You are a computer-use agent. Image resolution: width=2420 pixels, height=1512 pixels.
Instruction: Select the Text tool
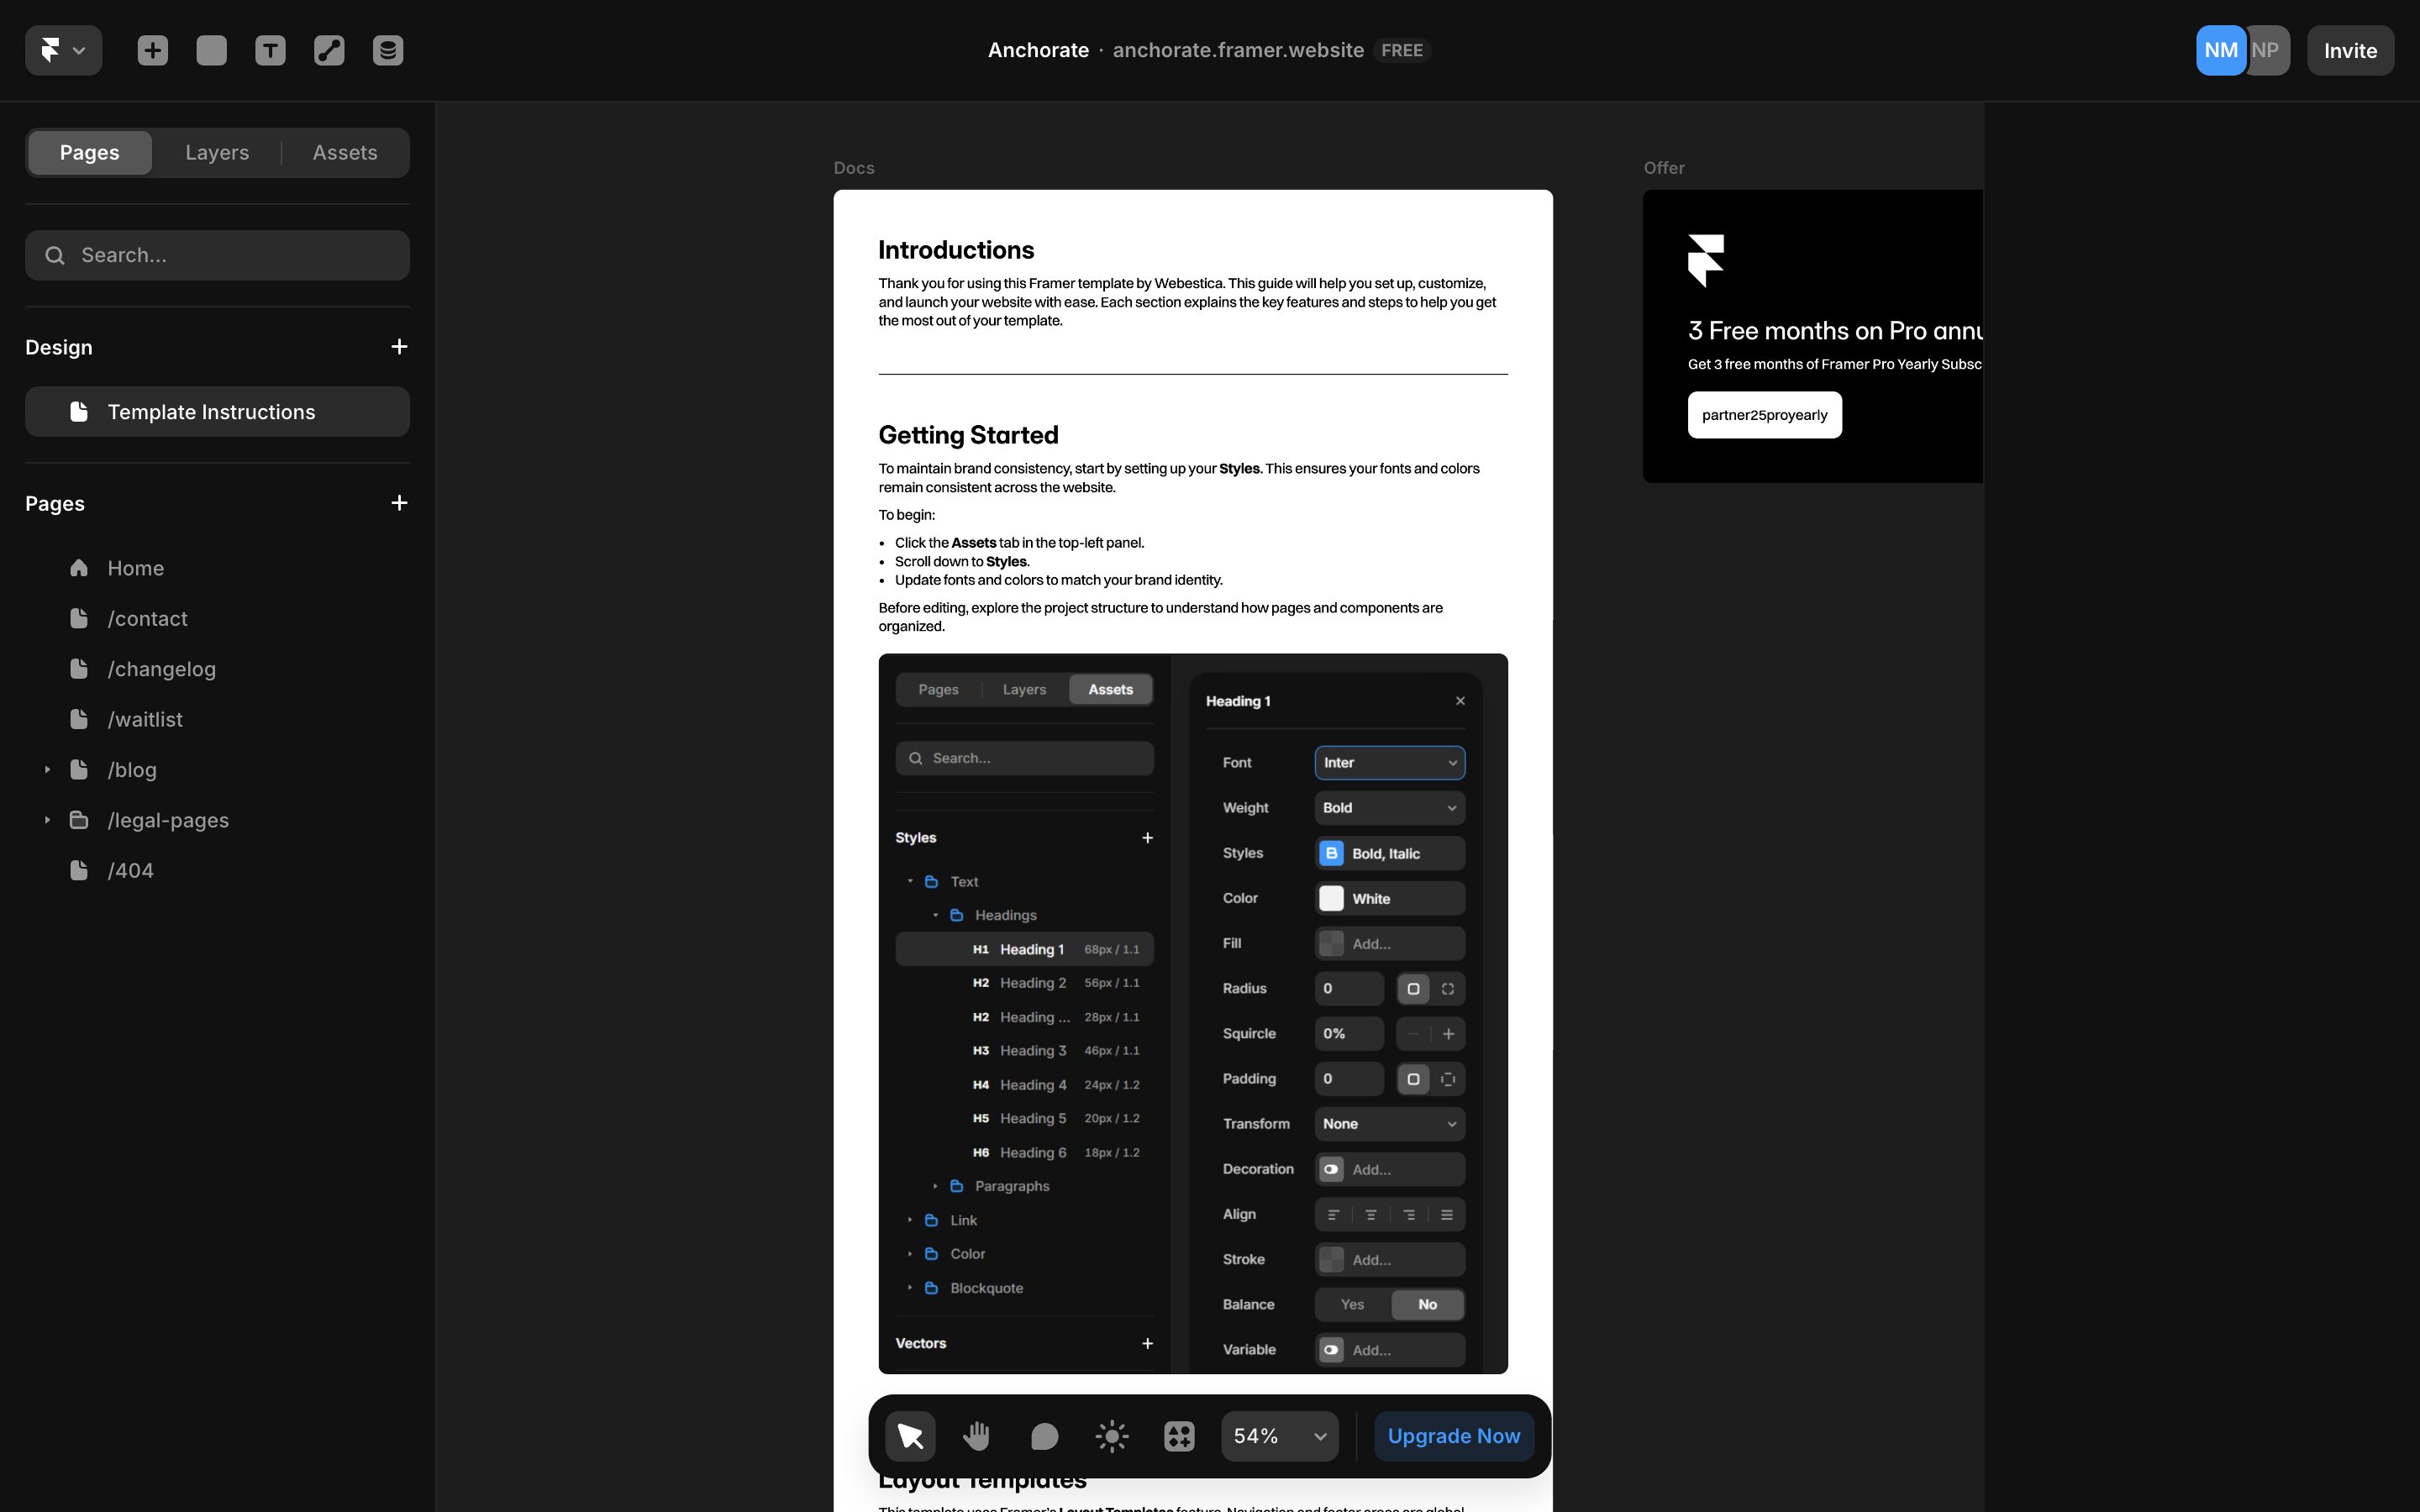click(x=270, y=50)
